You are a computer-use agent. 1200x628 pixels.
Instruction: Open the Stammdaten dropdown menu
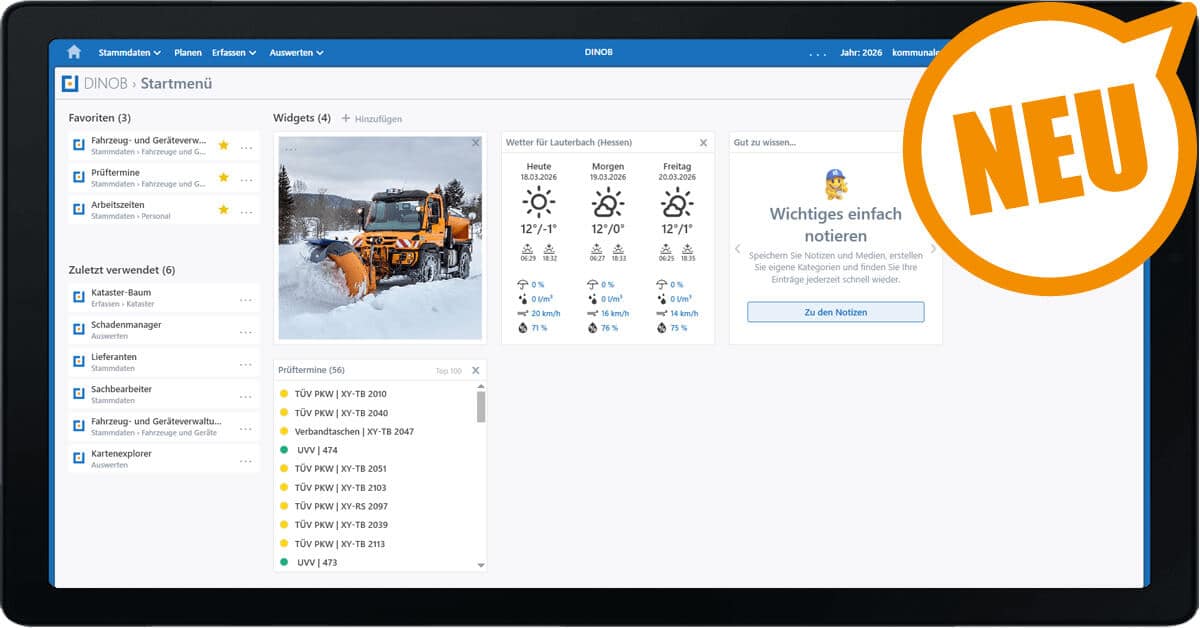pyautogui.click(x=129, y=53)
